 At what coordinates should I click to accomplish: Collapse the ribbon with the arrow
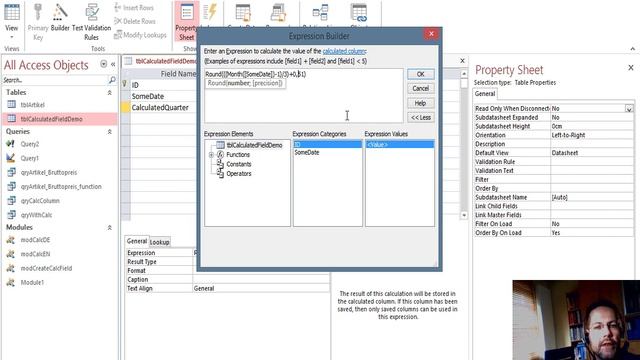pyautogui.click(x=633, y=49)
